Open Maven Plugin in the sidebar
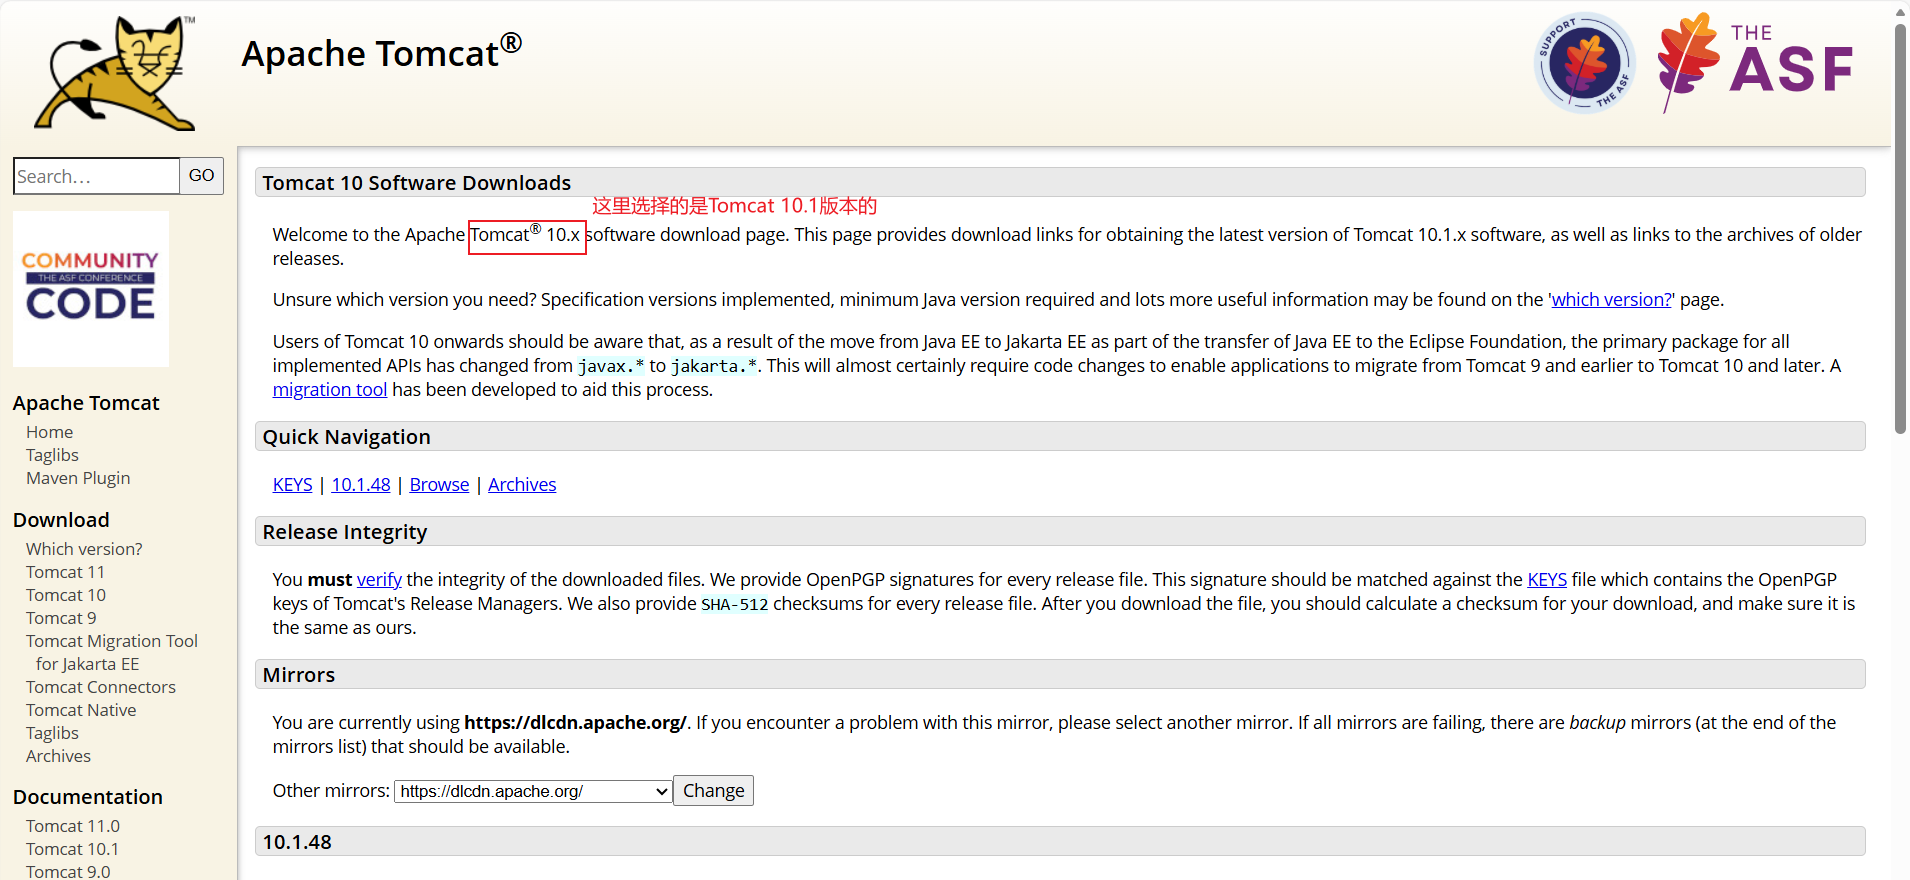Image resolution: width=1910 pixels, height=880 pixels. pyautogui.click(x=78, y=478)
